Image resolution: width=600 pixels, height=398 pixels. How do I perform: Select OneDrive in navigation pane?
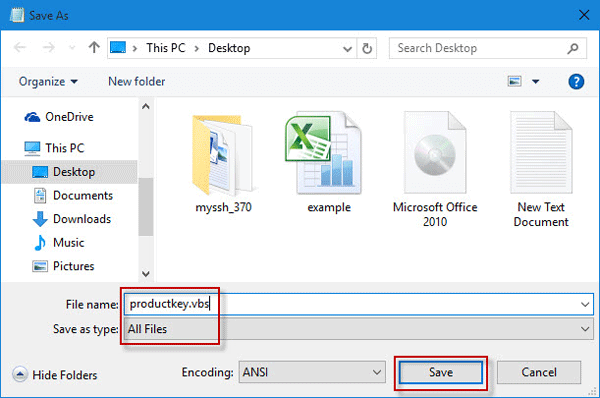(59, 117)
